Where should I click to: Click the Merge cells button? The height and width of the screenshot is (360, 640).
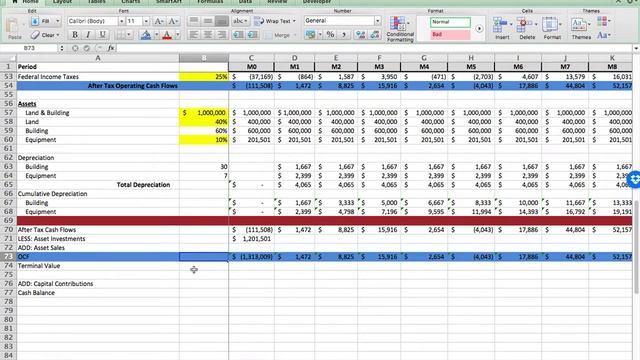280,35
